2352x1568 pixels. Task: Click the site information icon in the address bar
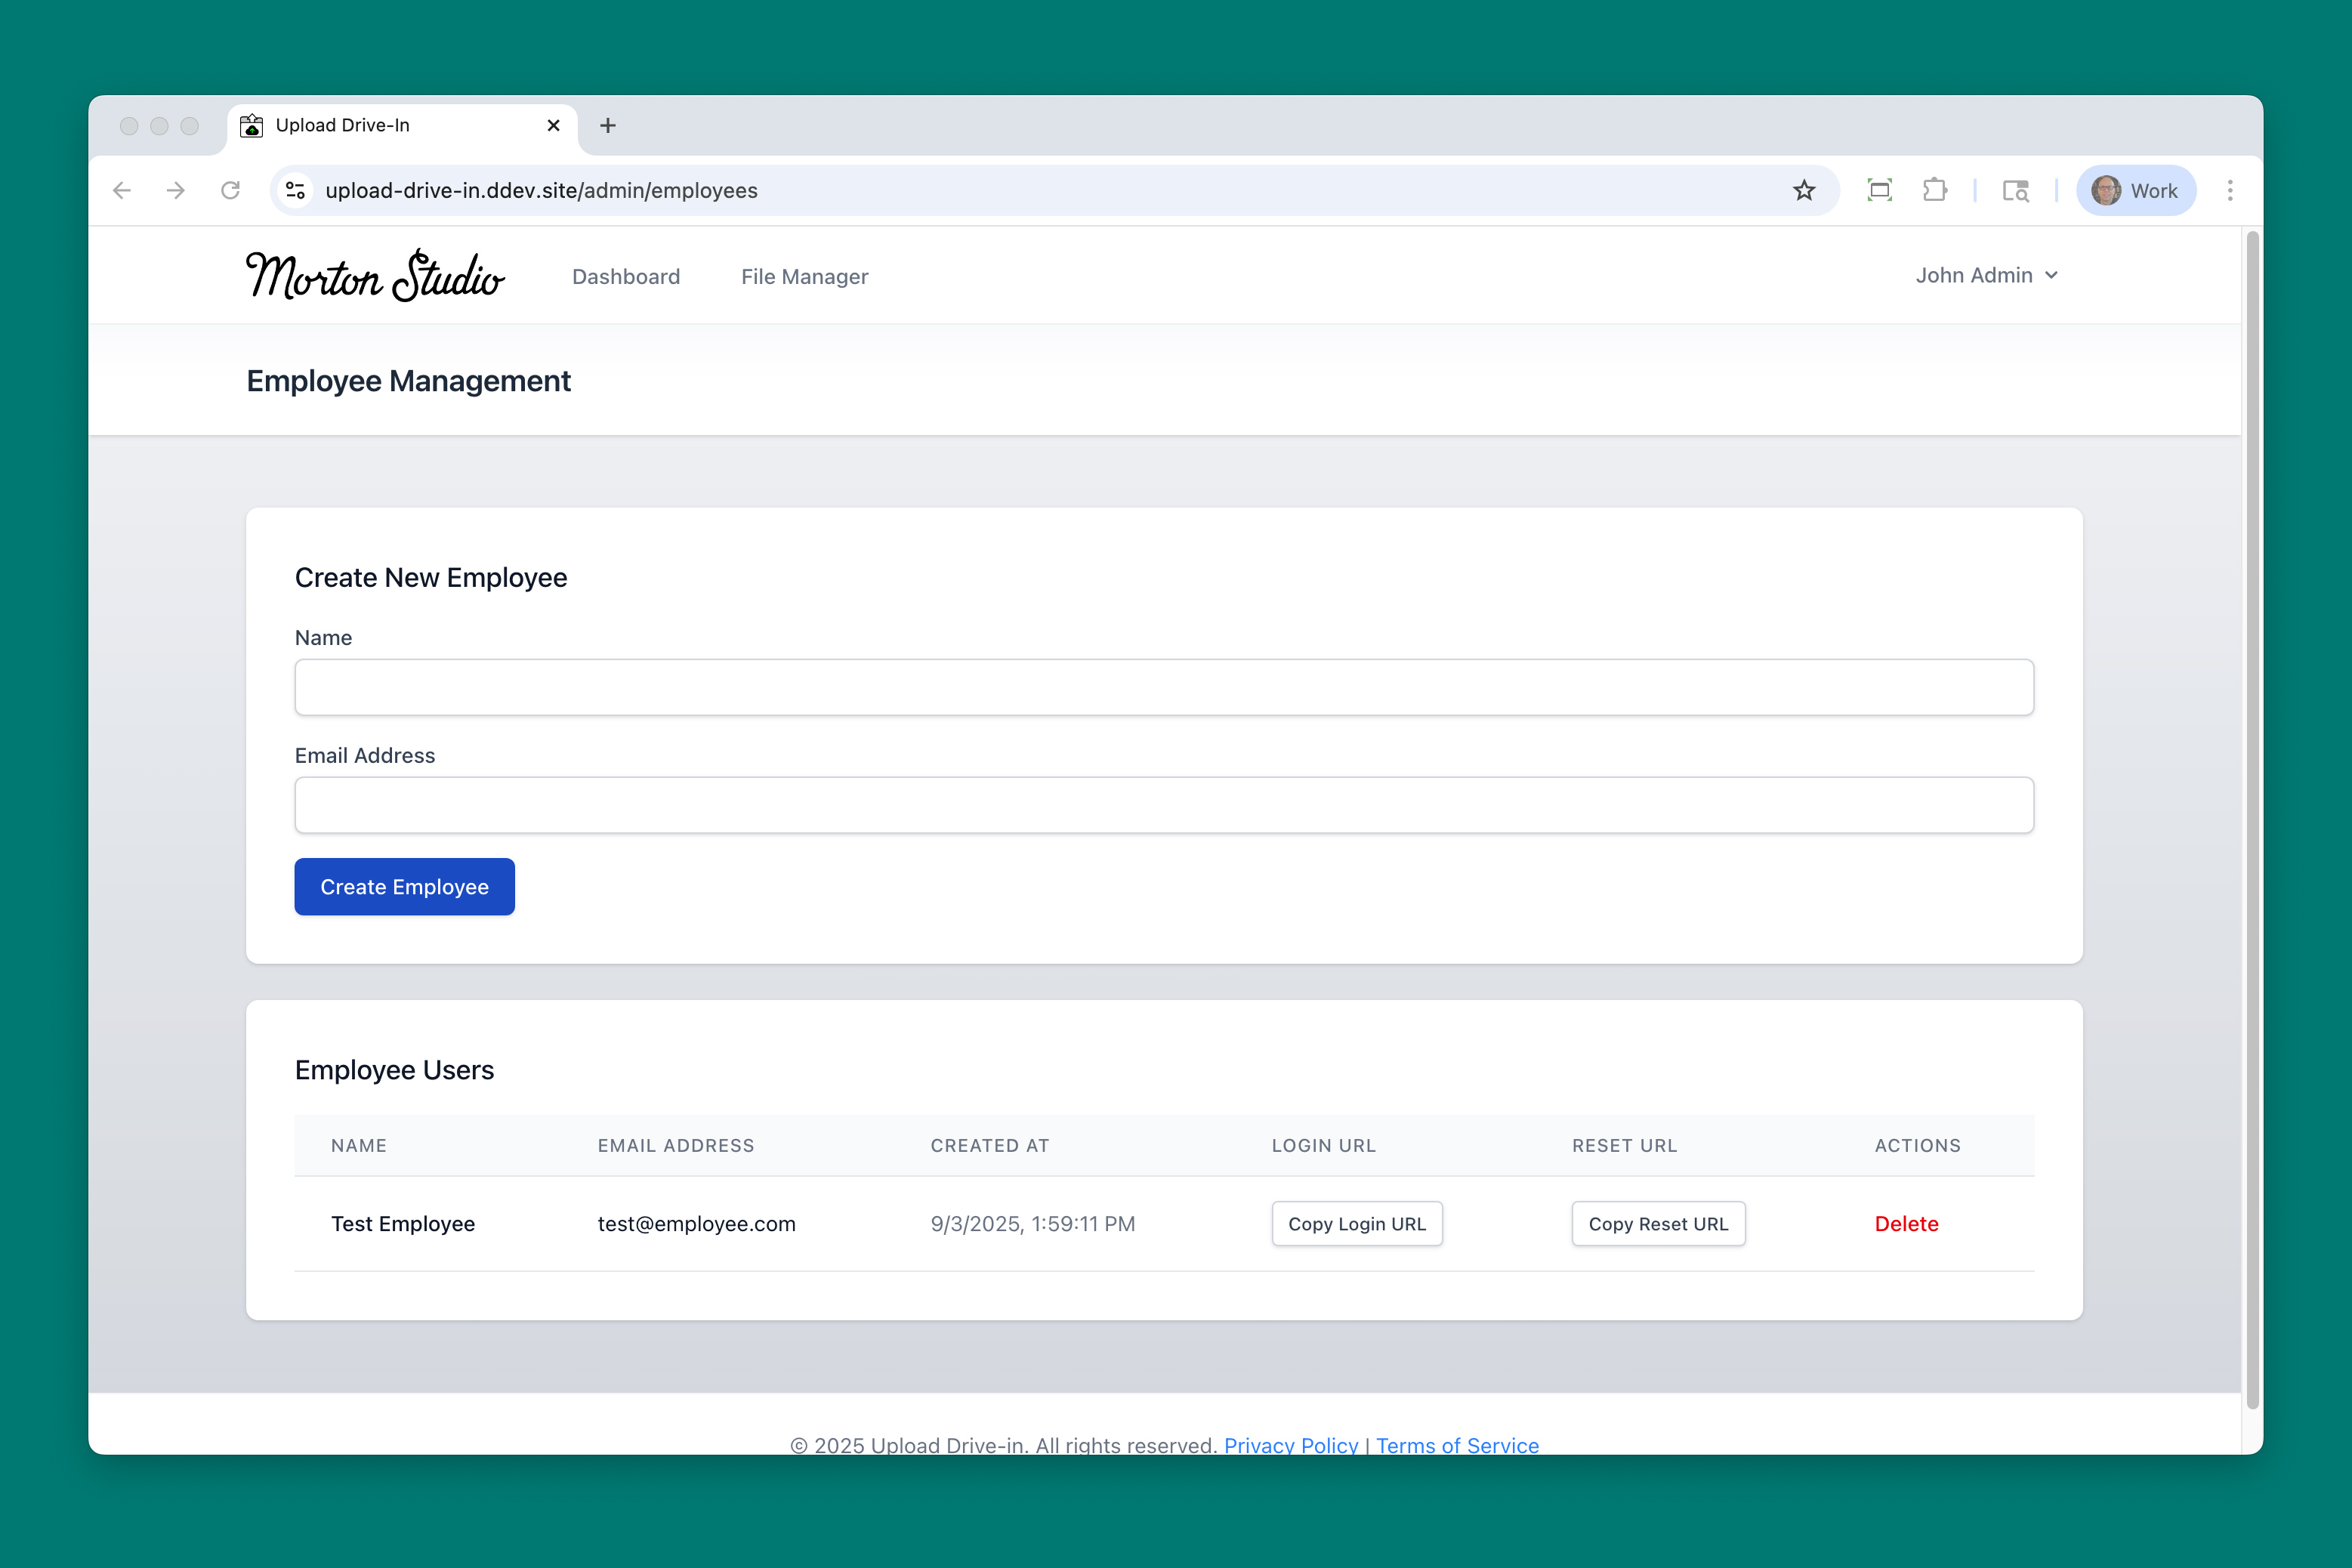[x=295, y=190]
